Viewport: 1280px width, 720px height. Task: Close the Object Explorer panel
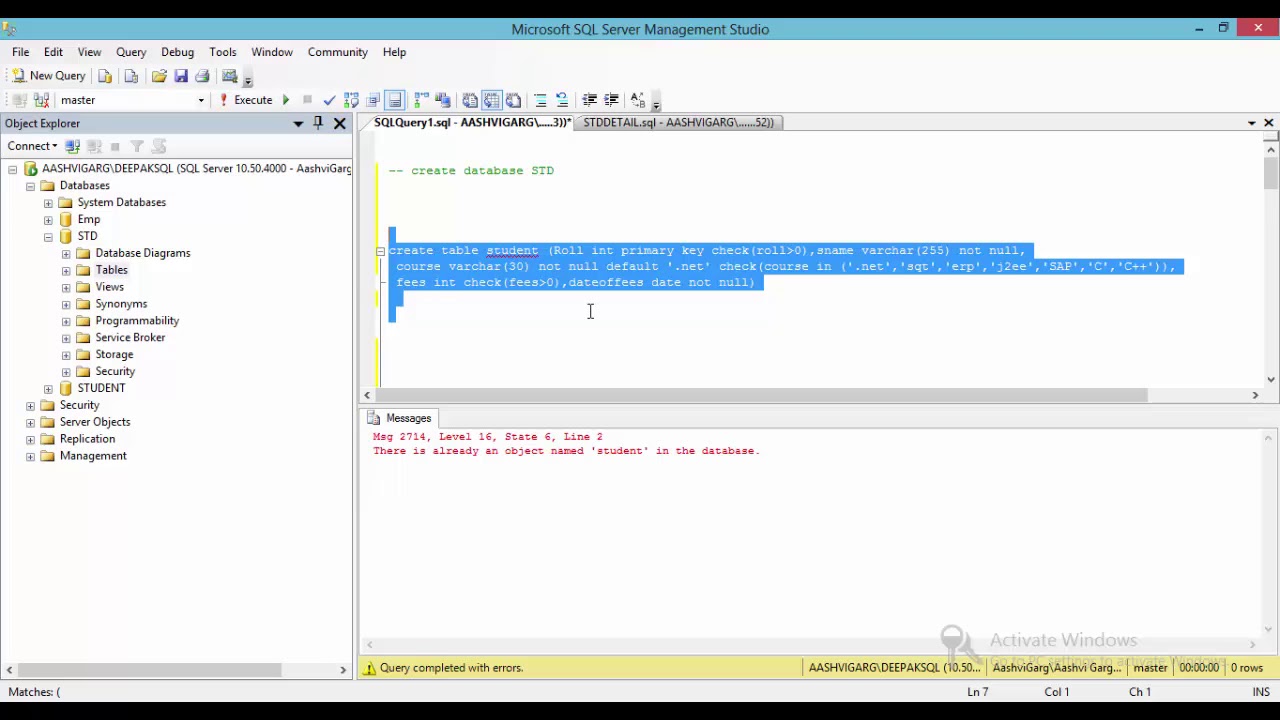point(339,123)
